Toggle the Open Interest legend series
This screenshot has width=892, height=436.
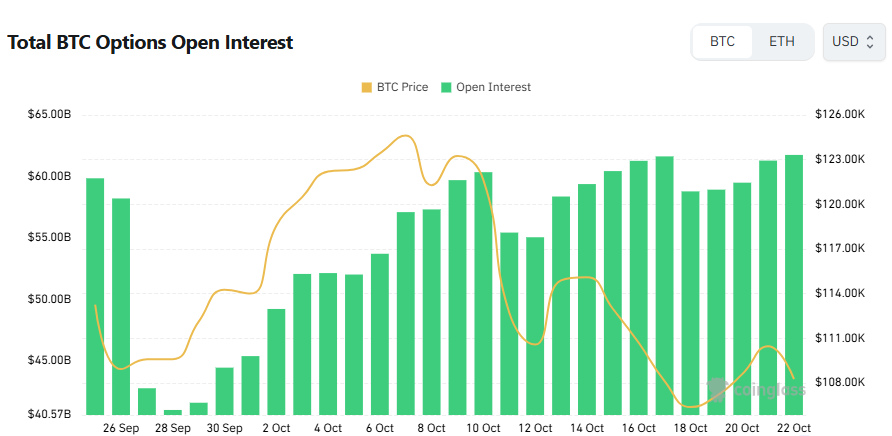[493, 87]
